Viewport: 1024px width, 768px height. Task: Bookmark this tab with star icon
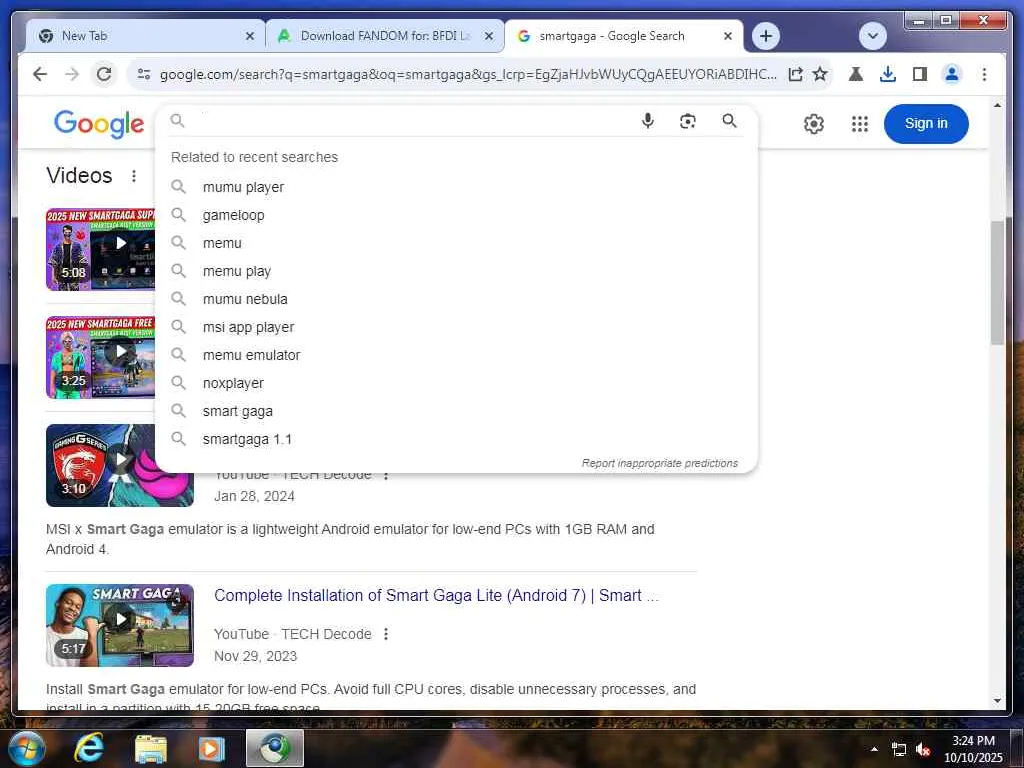pos(820,74)
